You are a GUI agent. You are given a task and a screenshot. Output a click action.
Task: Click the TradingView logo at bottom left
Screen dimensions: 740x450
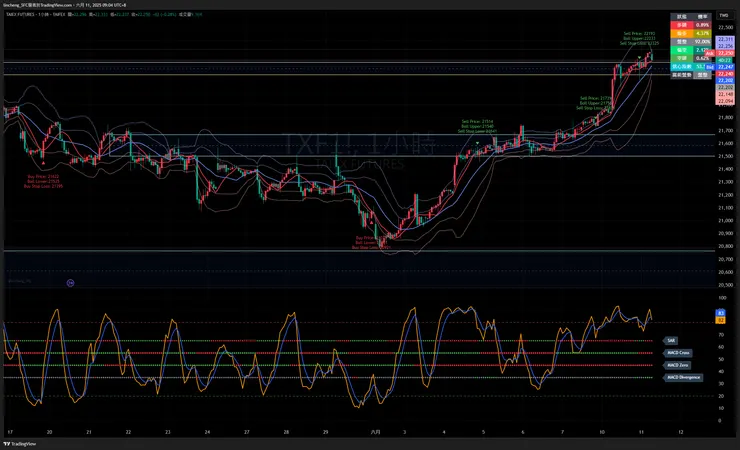click(x=20, y=444)
